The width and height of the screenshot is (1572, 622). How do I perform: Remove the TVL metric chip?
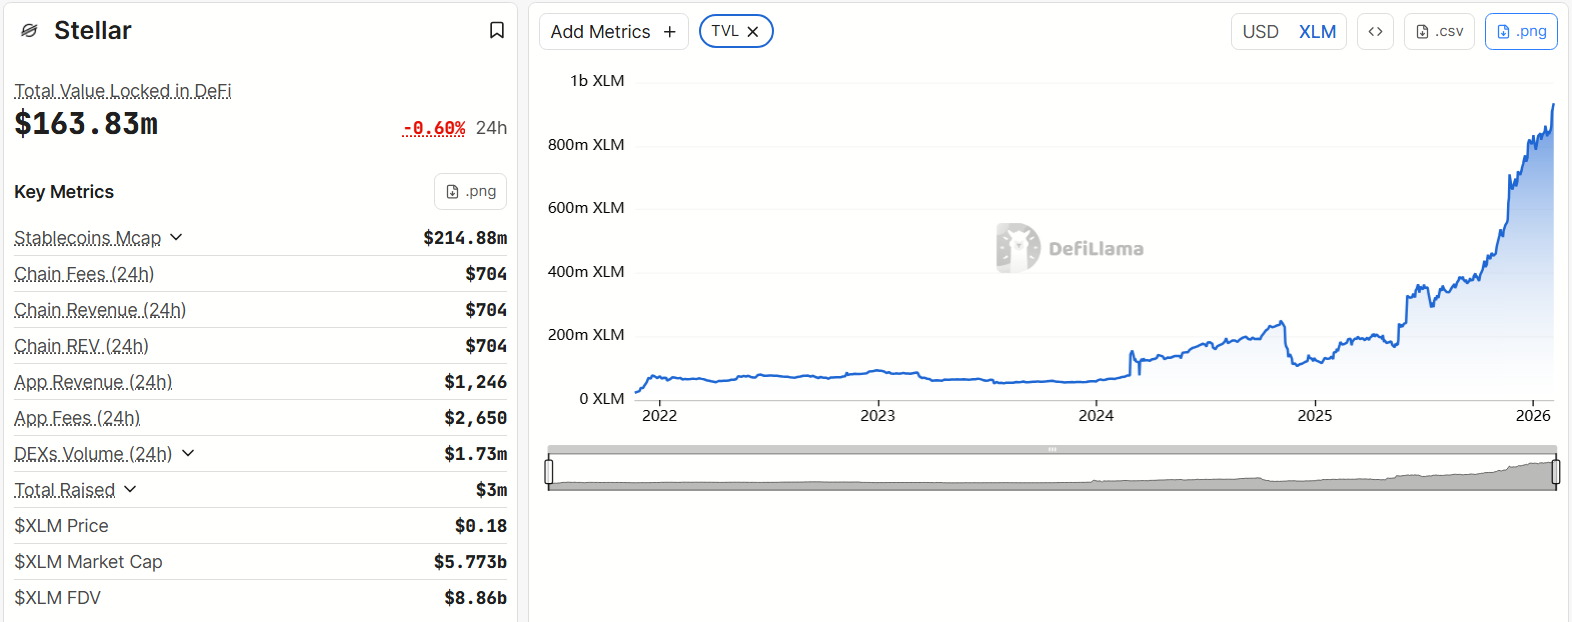click(x=753, y=31)
